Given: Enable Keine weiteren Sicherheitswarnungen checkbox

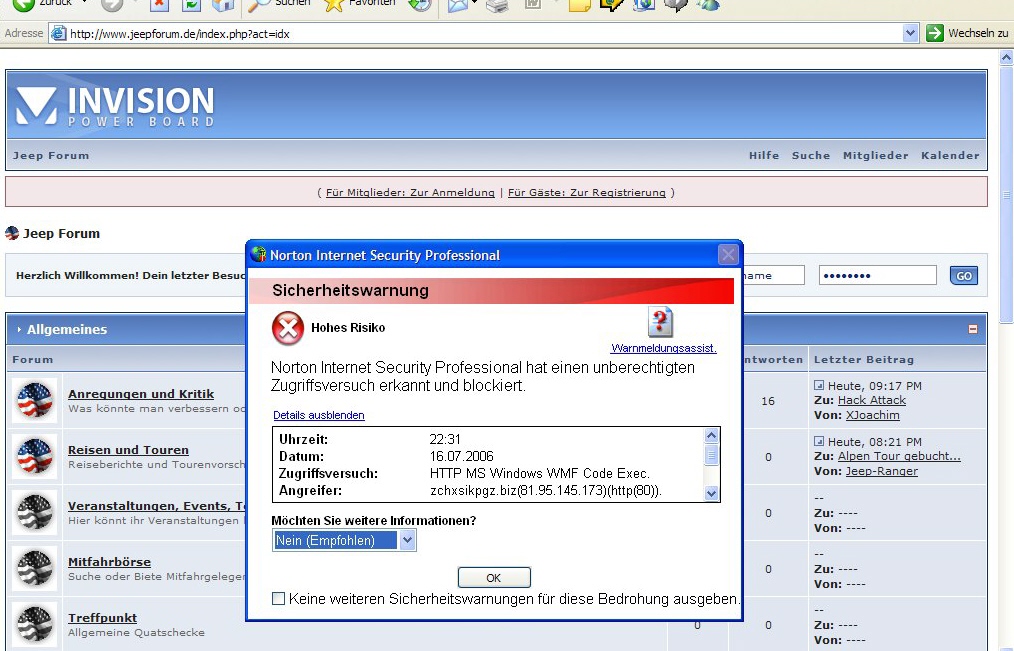Looking at the screenshot, I should click(x=279, y=599).
